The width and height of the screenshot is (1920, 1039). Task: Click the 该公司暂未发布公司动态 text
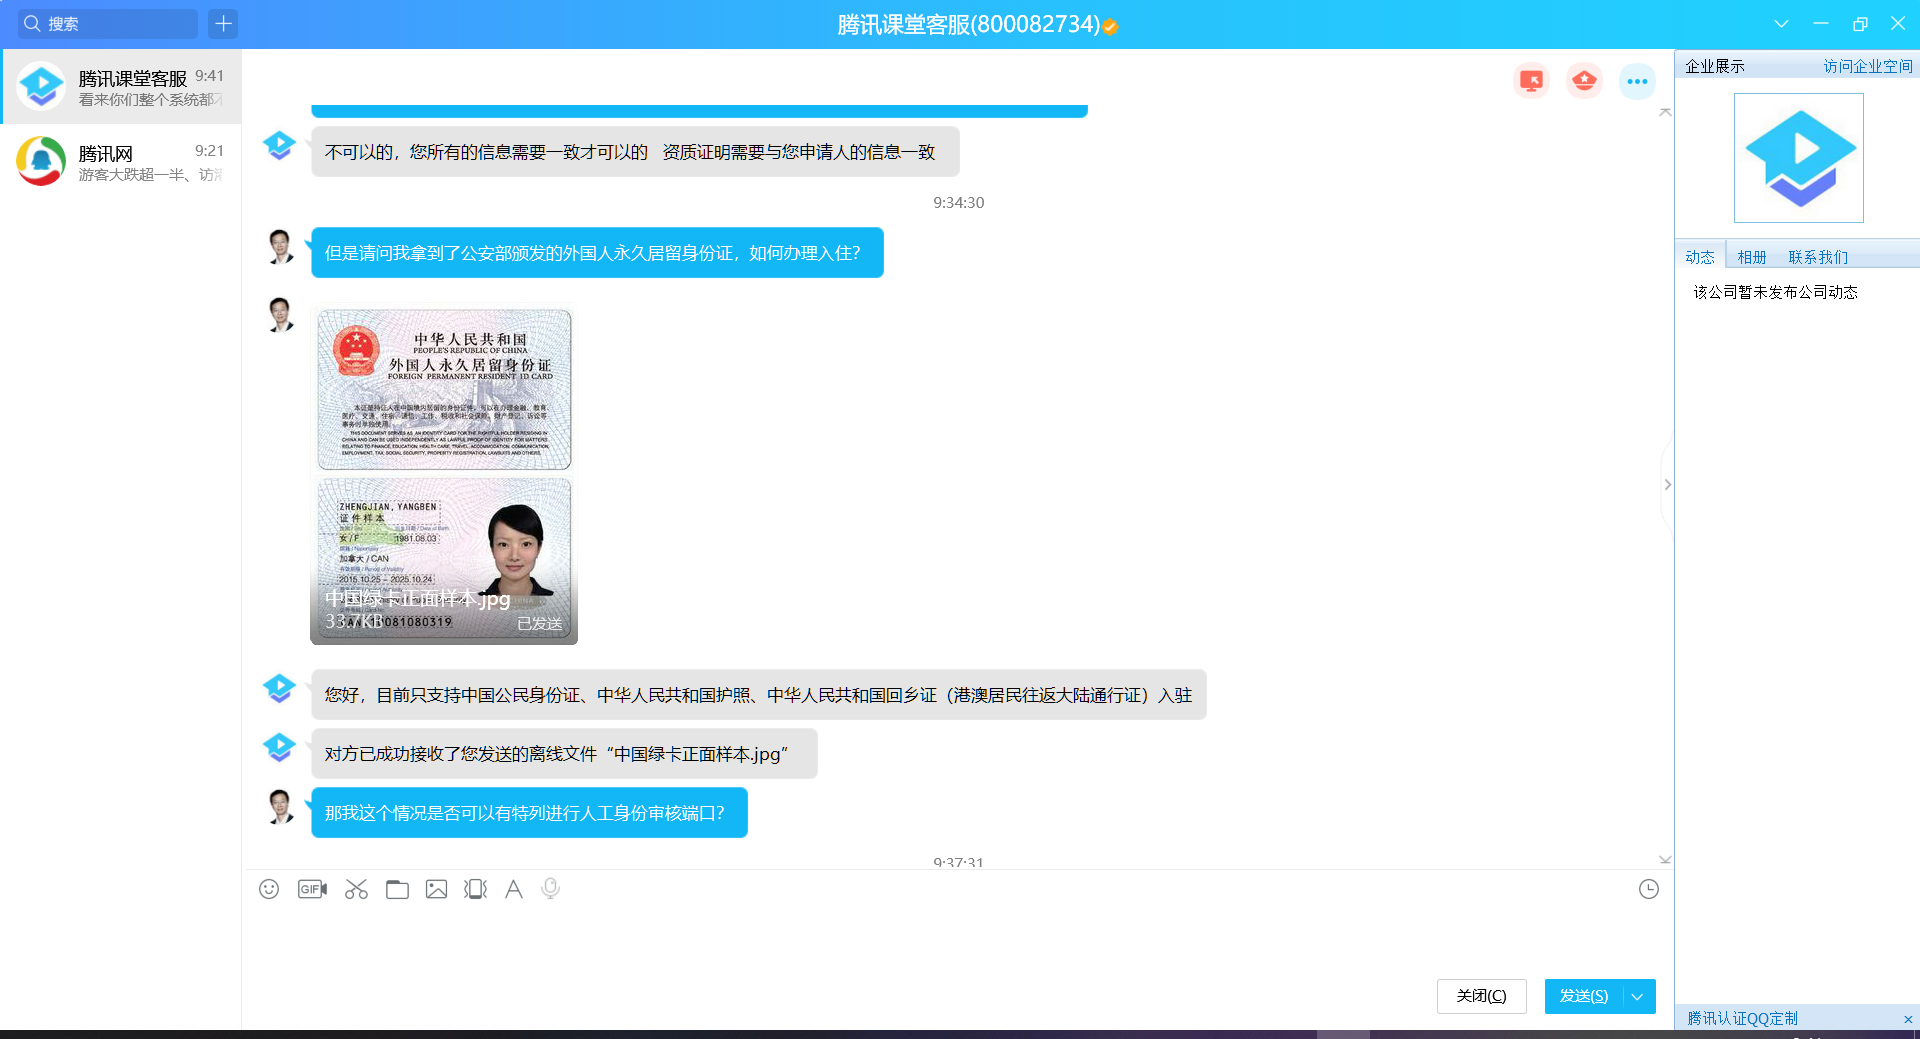pyautogui.click(x=1775, y=292)
